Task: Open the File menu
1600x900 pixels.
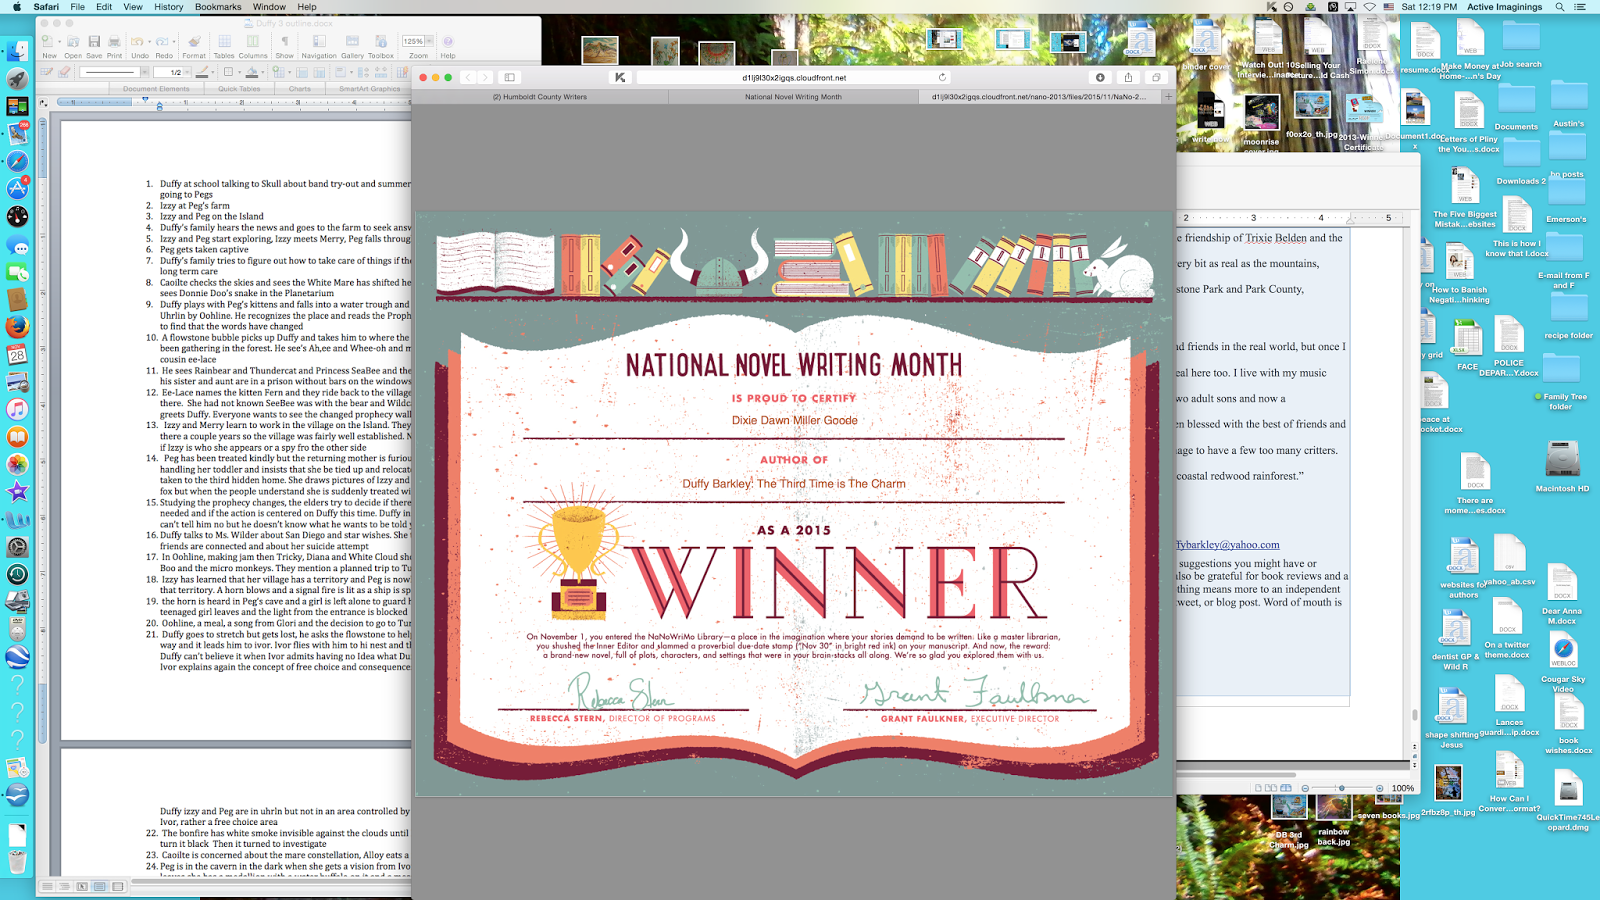Action: tap(77, 7)
